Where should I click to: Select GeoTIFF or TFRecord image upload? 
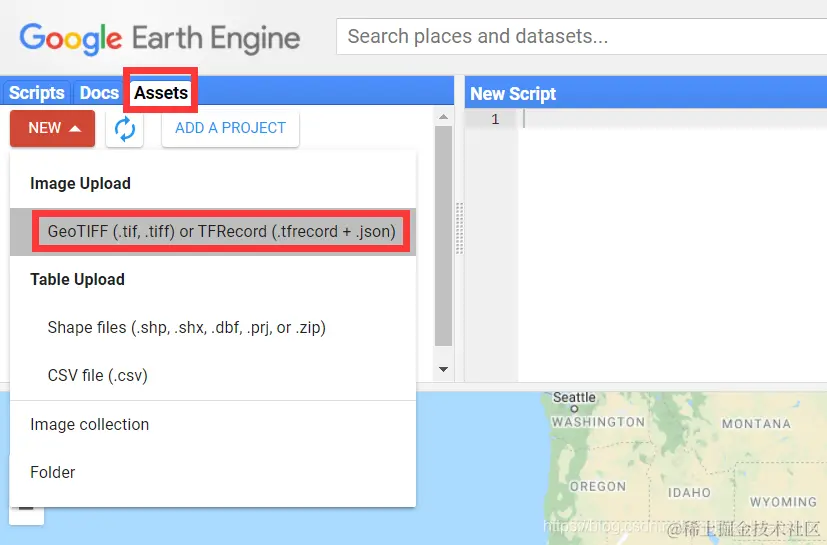tap(213, 232)
